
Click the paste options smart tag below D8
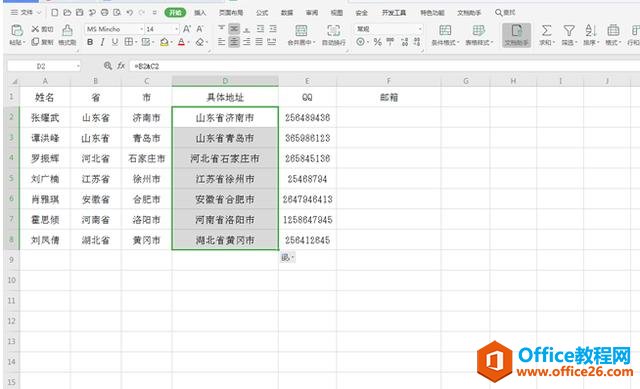click(287, 257)
